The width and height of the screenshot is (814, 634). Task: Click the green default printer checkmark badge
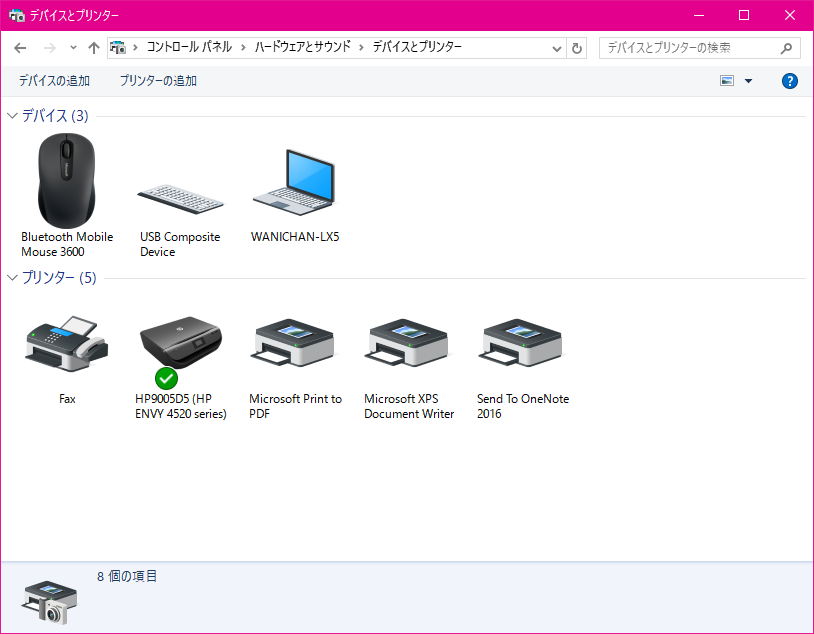tap(166, 378)
